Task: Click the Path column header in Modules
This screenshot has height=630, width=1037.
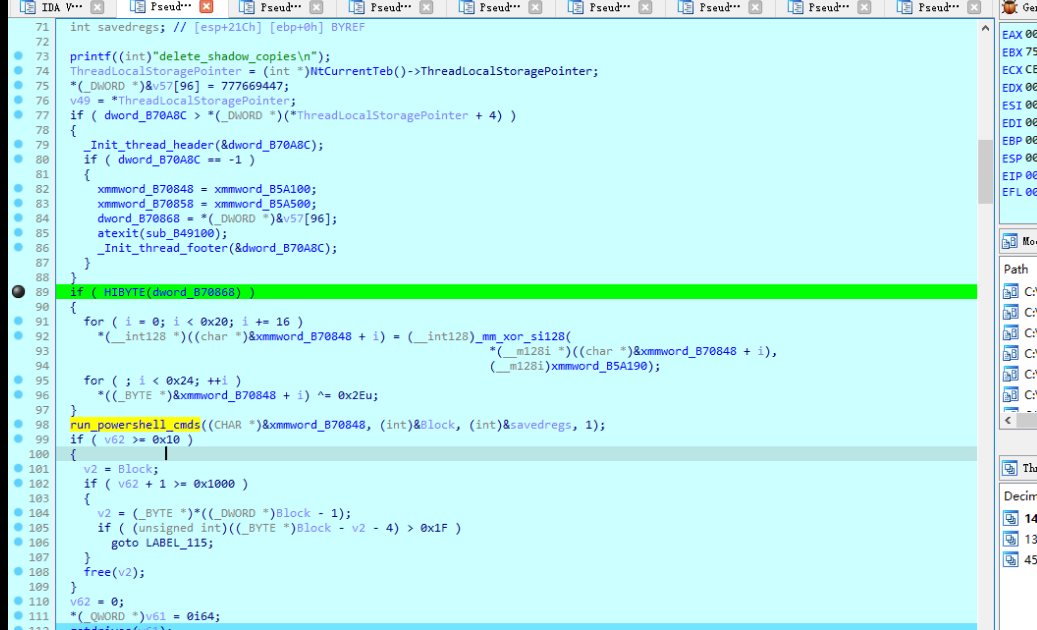Action: point(1016,269)
